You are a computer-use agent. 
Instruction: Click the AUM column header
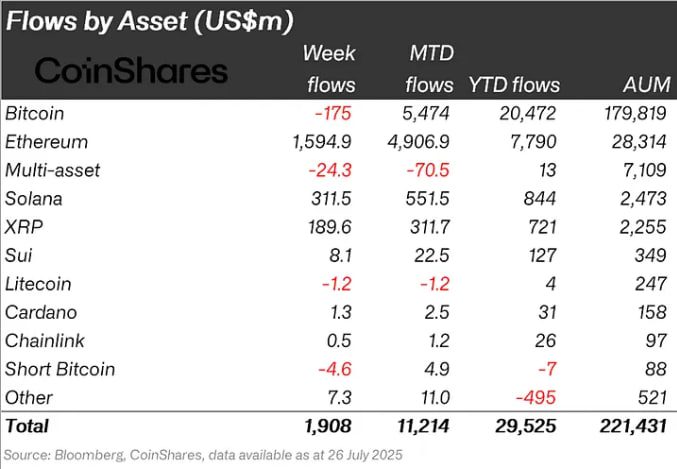point(647,85)
